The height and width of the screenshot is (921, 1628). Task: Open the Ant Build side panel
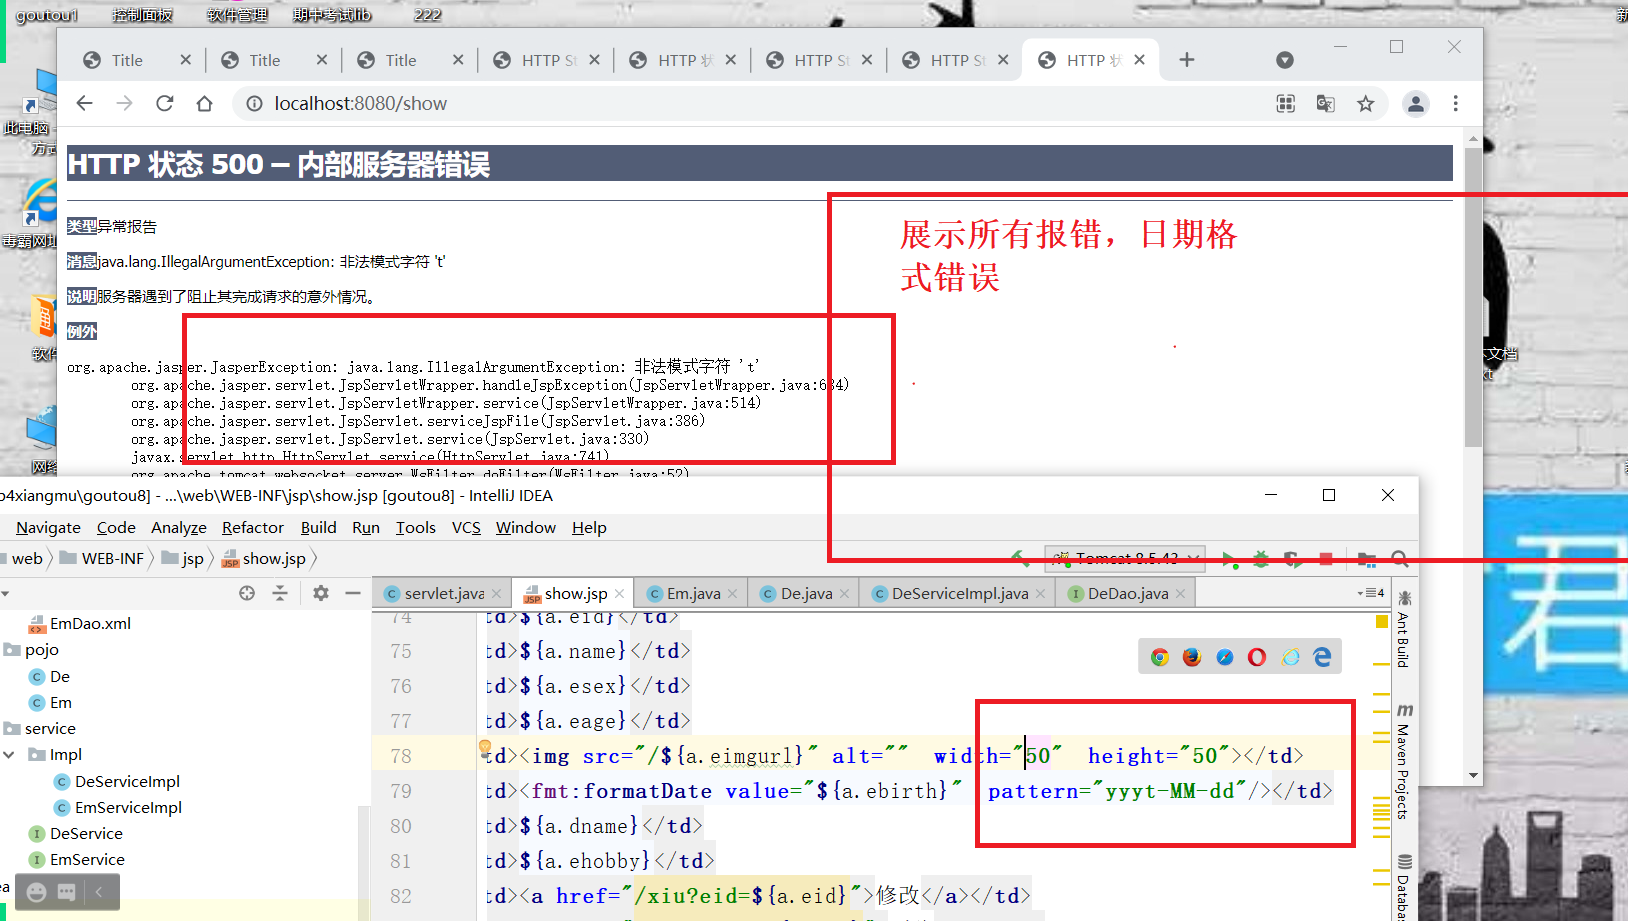click(1404, 630)
